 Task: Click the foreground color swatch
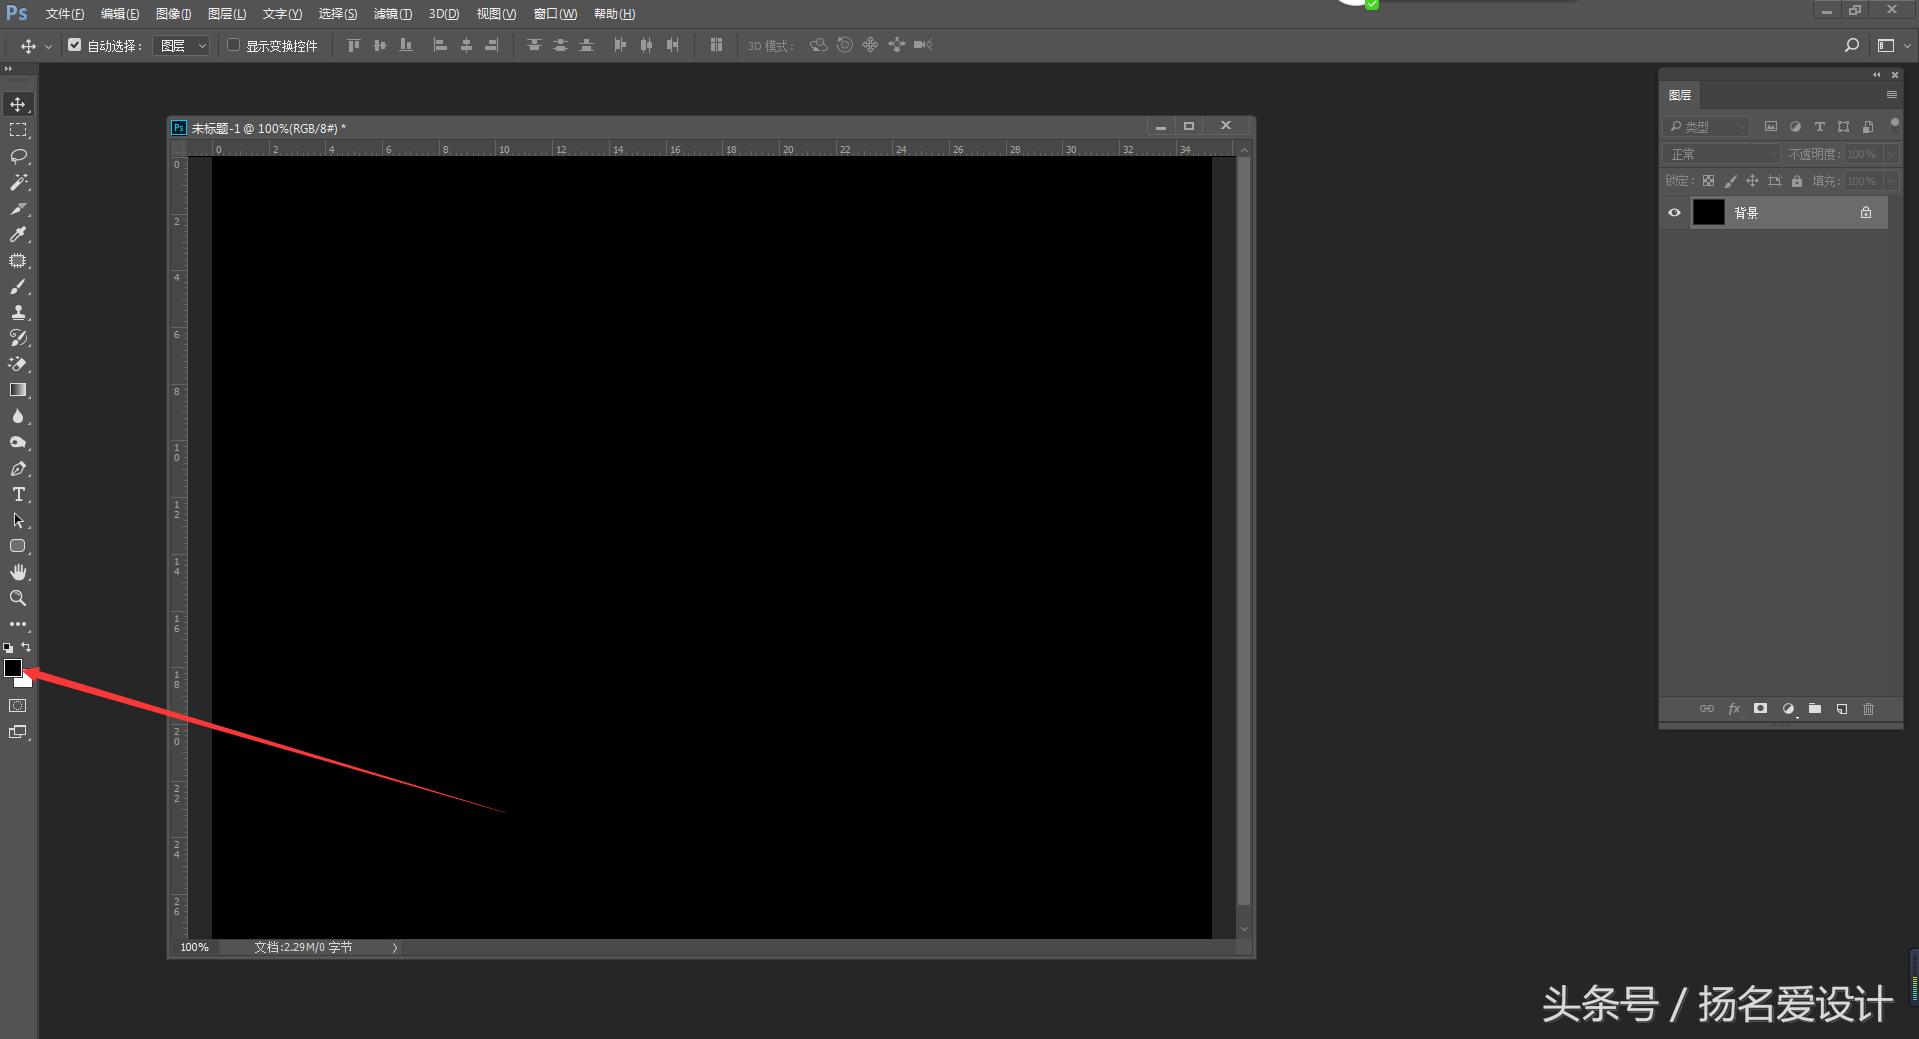[x=13, y=668]
